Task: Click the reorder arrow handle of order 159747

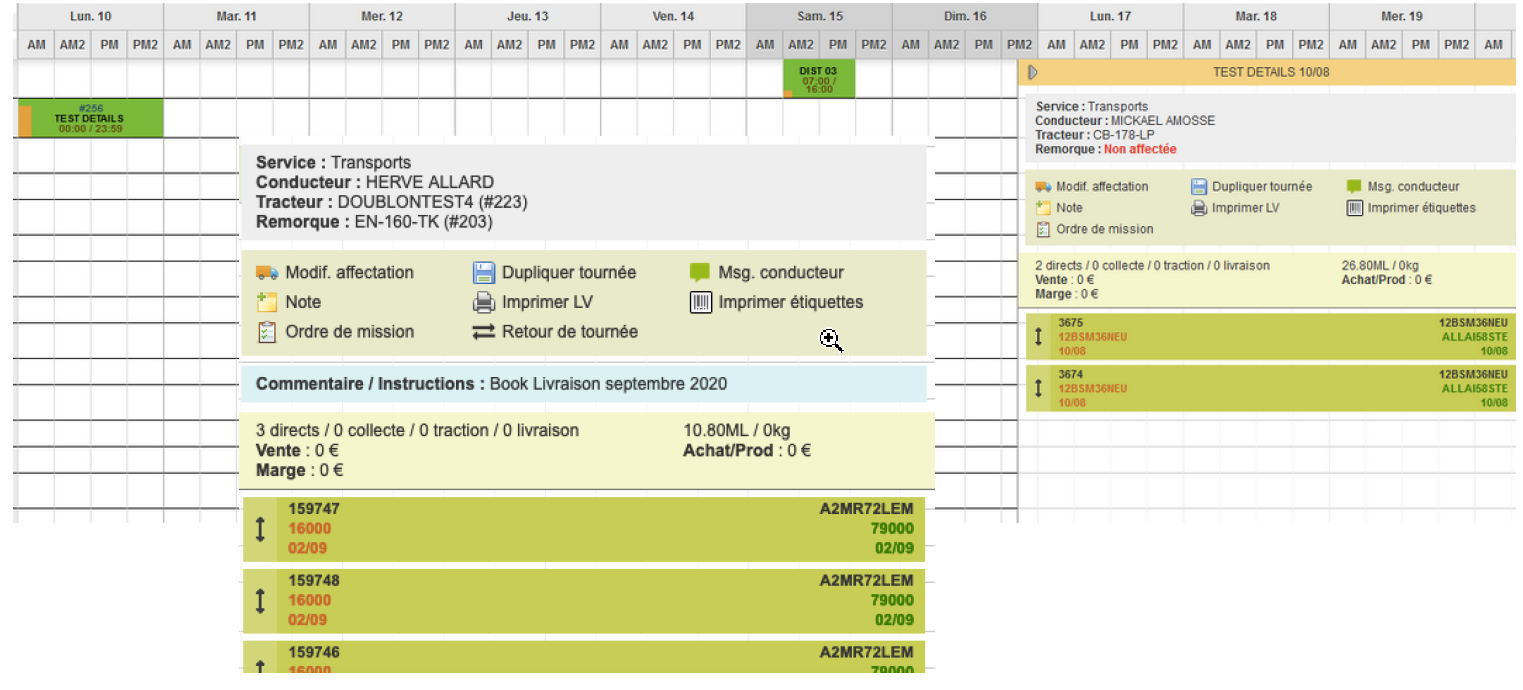Action: tap(260, 529)
